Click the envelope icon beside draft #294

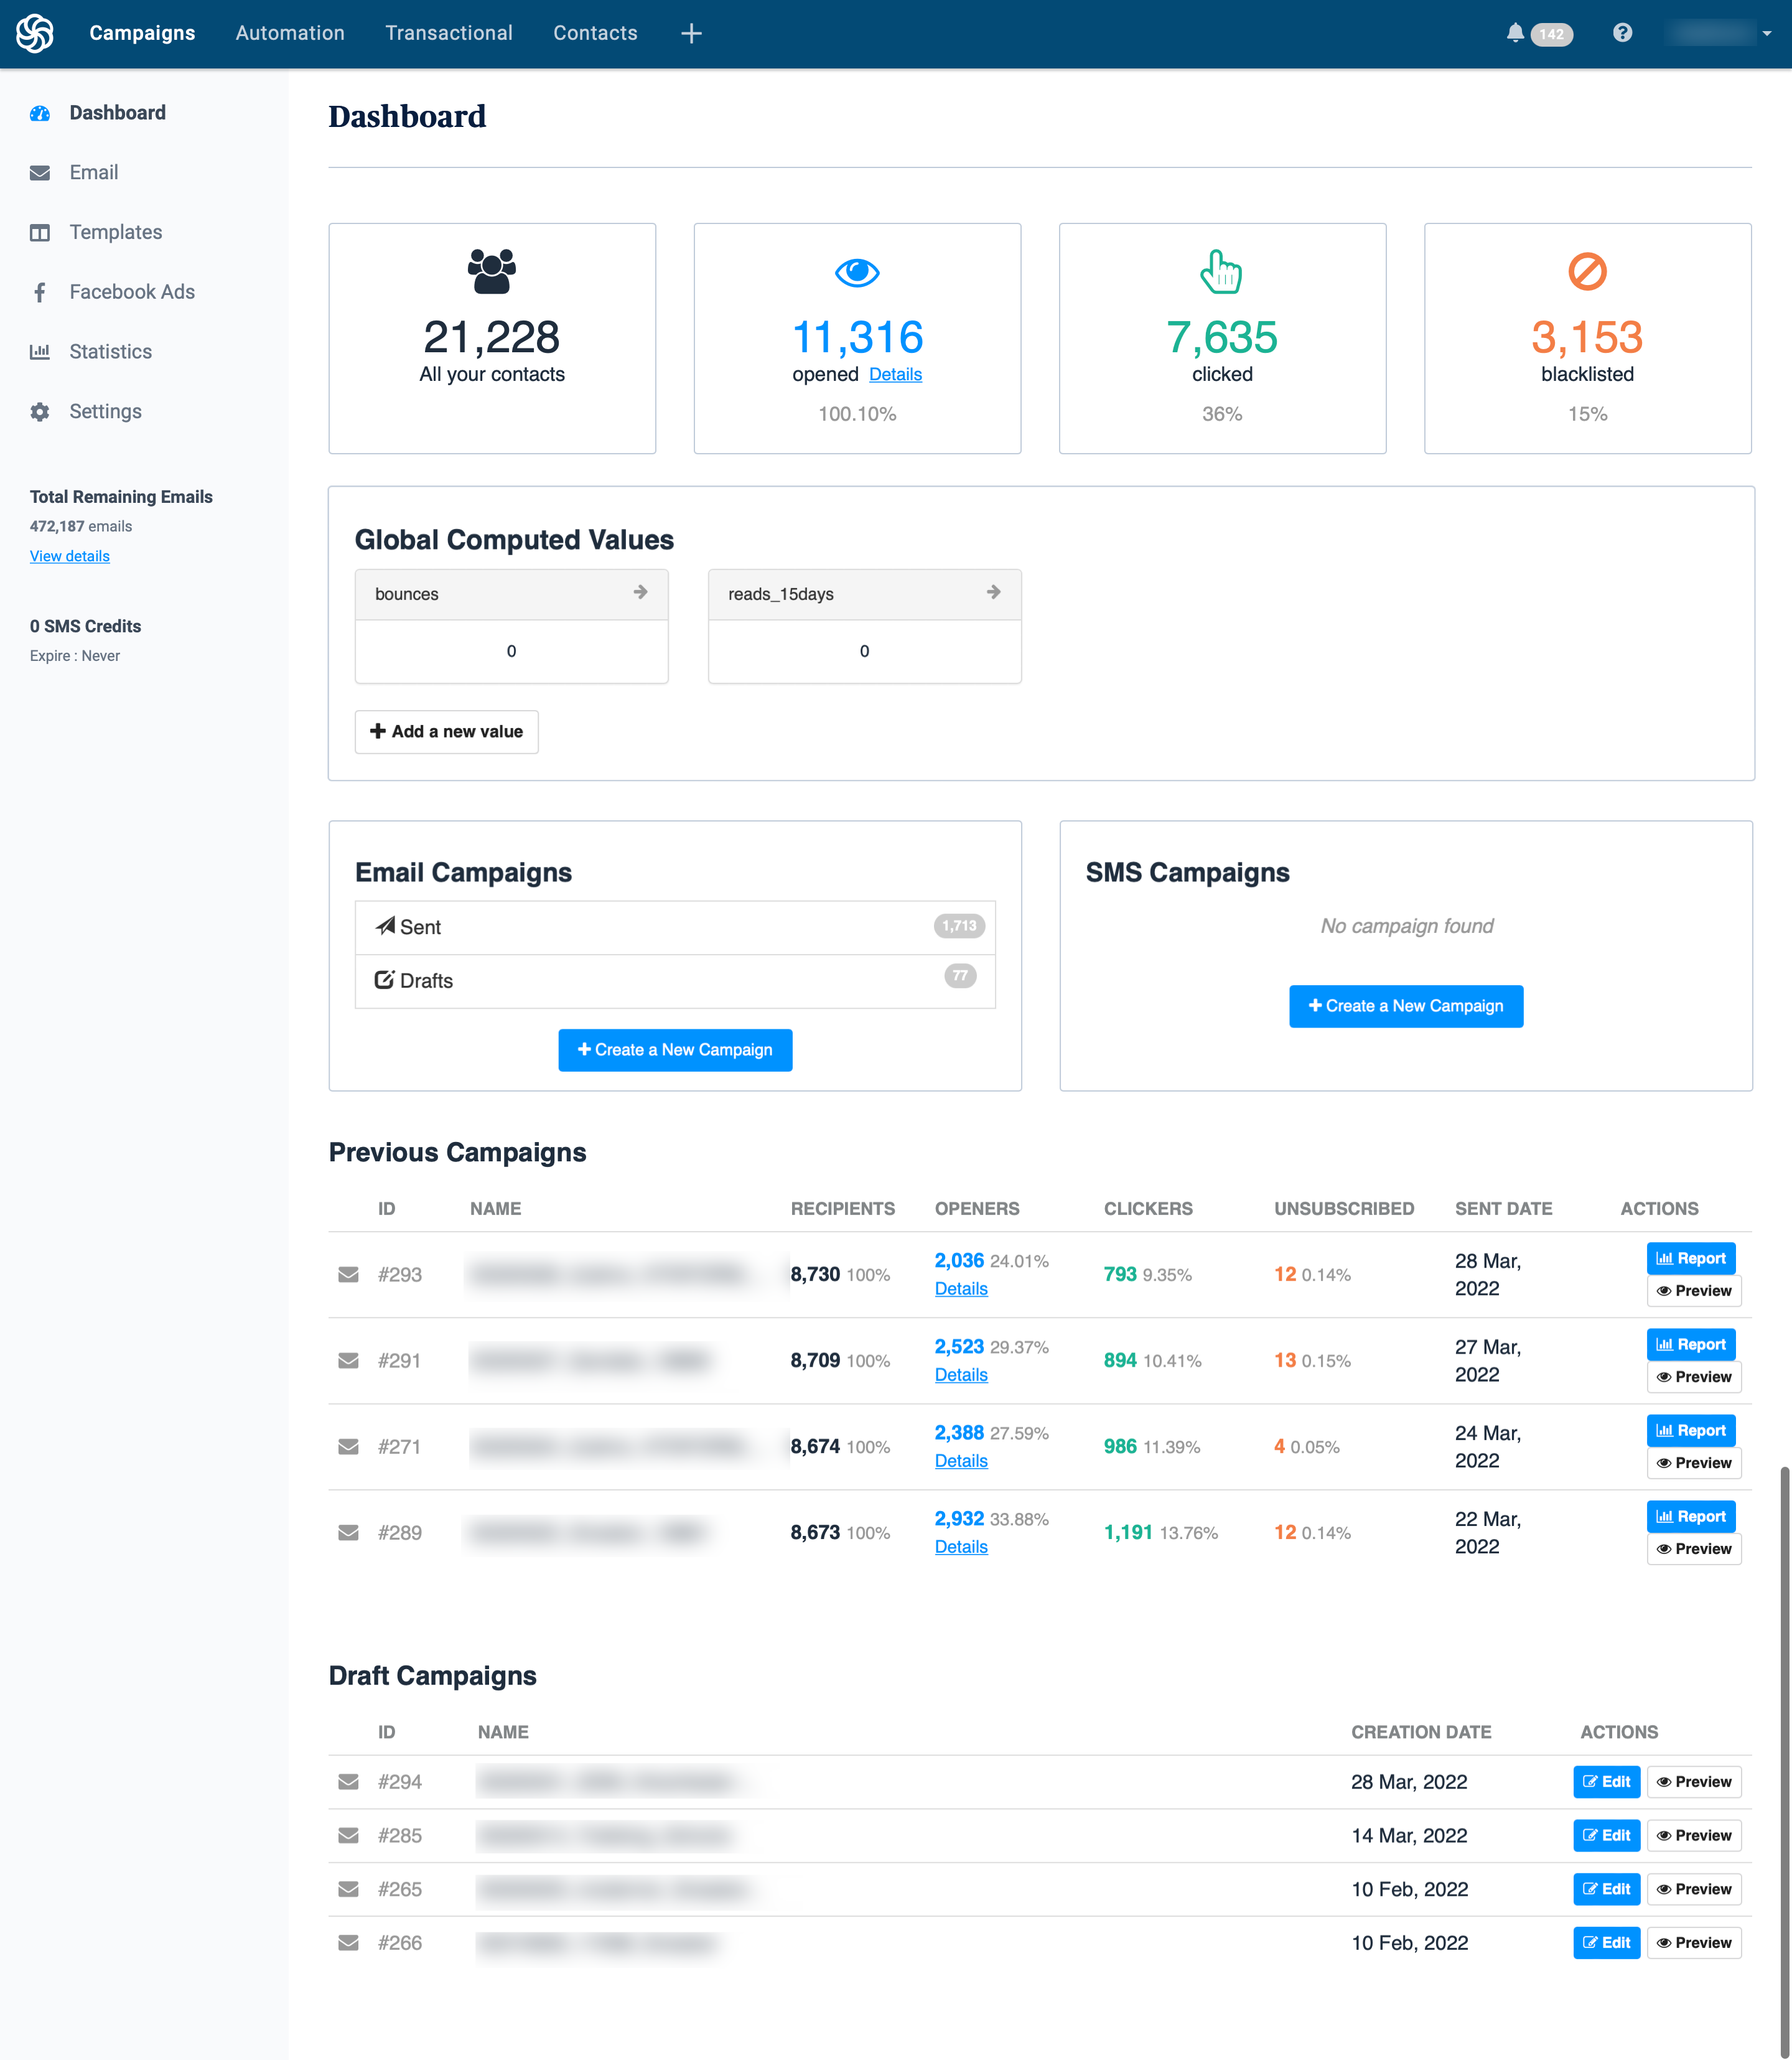[x=348, y=1781]
